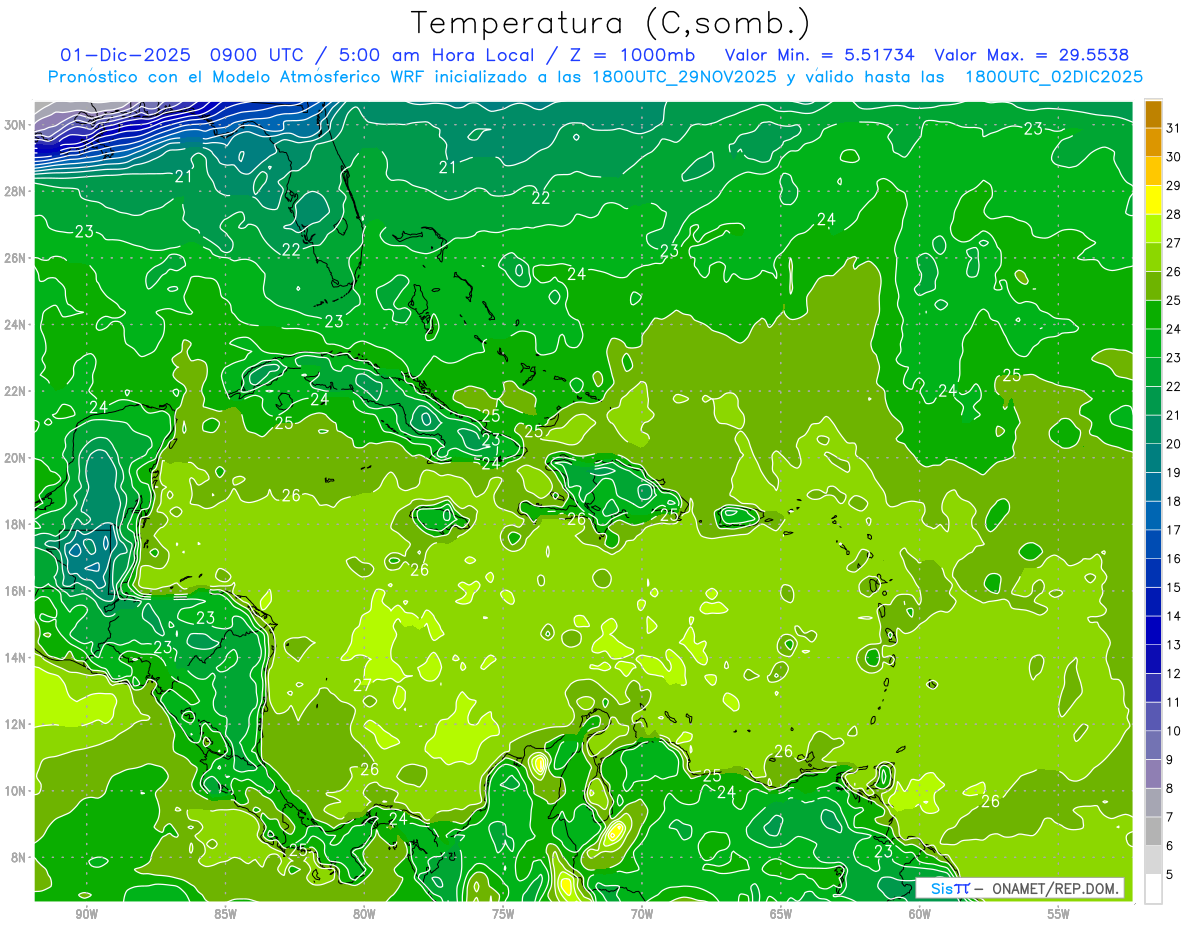Image resolution: width=1200 pixels, height=927 pixels.
Task: Click the '16N' latitude label
Action: coord(17,591)
